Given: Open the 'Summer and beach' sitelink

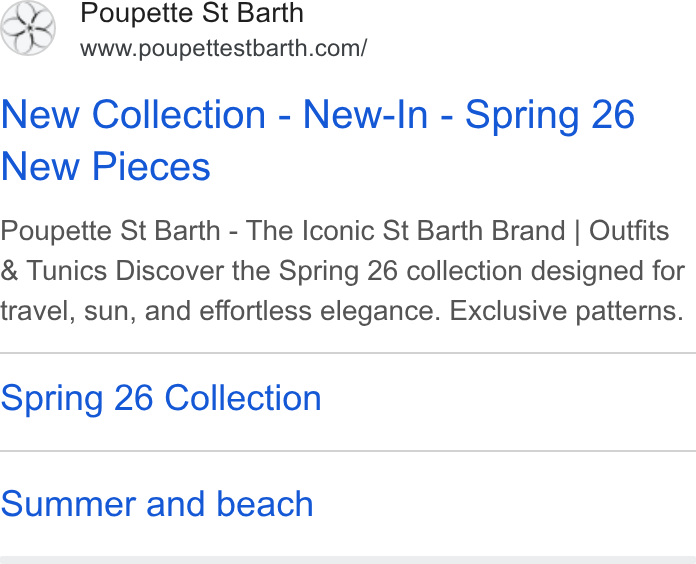Looking at the screenshot, I should pyautogui.click(x=157, y=504).
